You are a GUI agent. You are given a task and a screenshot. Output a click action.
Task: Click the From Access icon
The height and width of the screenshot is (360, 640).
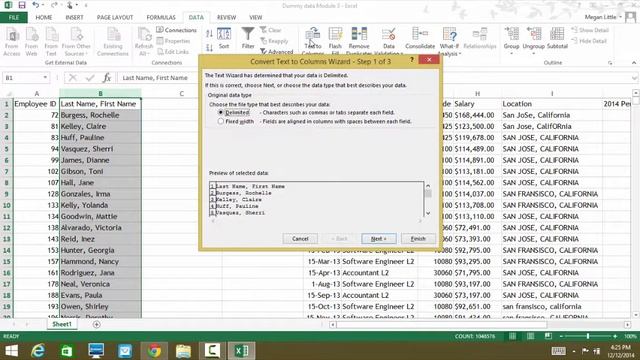point(12,42)
